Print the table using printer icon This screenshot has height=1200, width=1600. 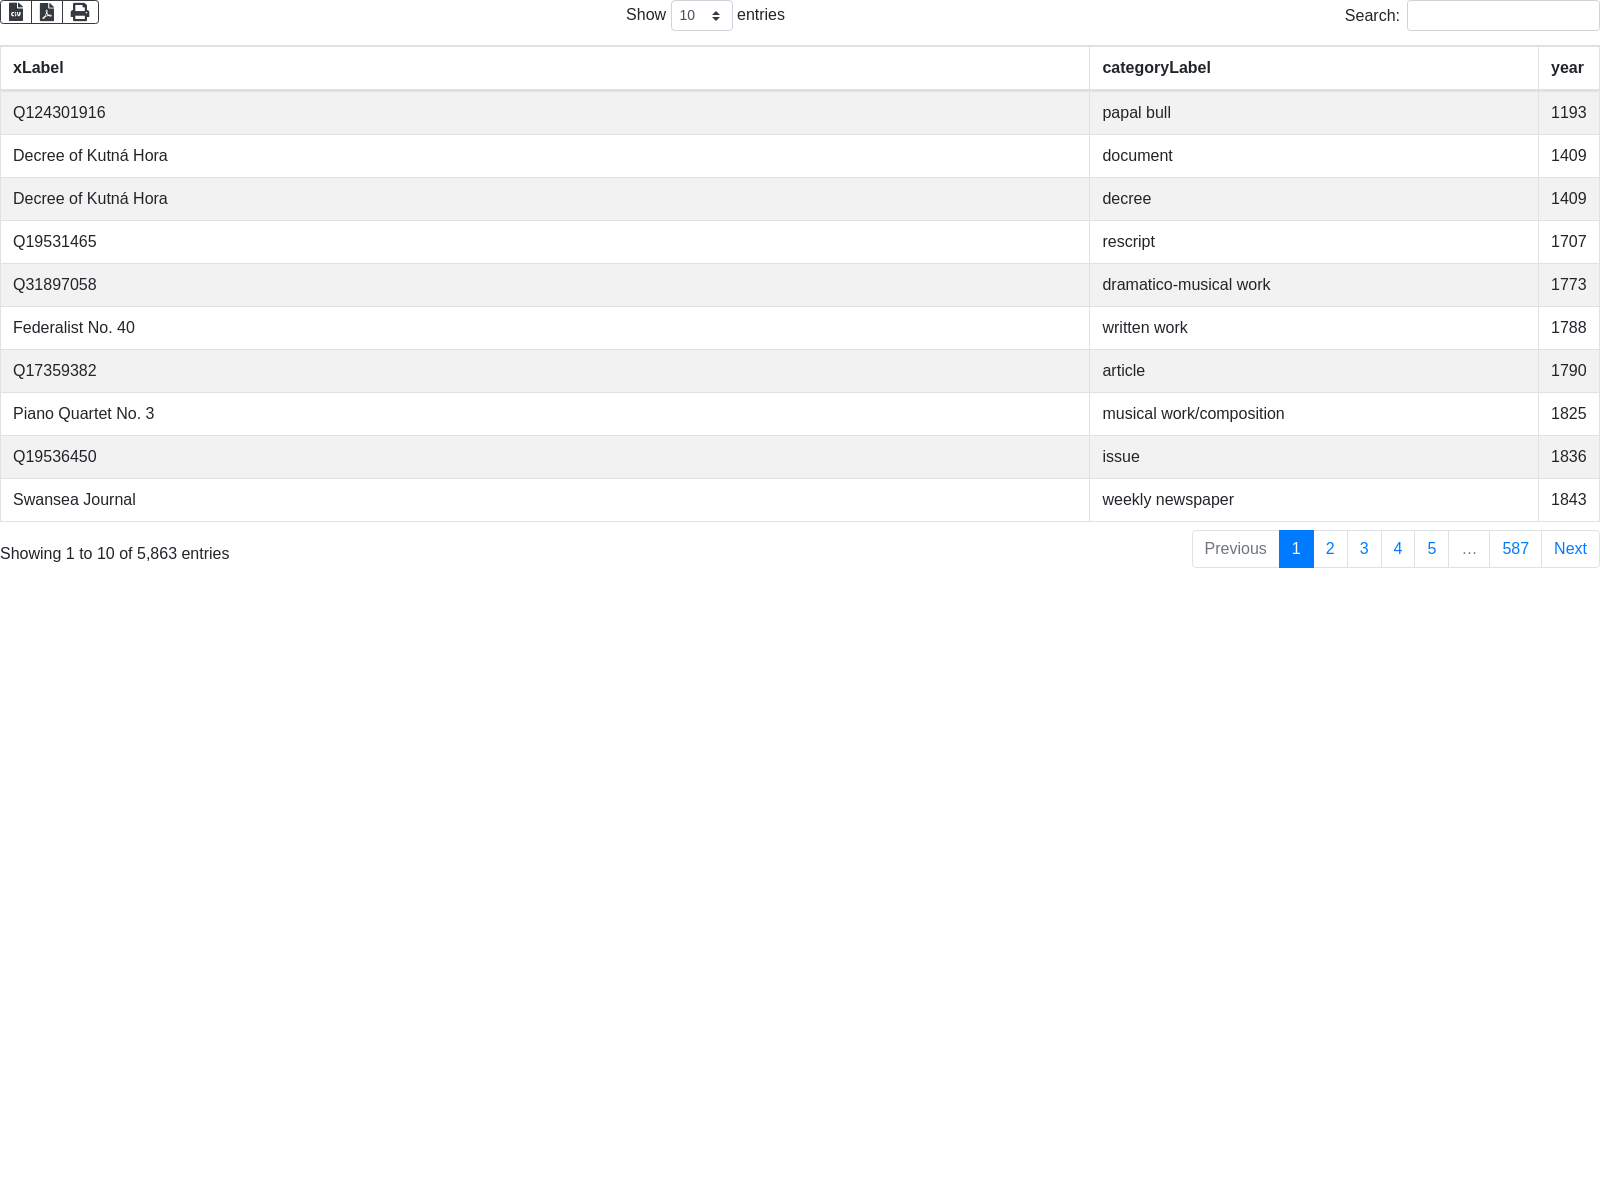coord(80,12)
